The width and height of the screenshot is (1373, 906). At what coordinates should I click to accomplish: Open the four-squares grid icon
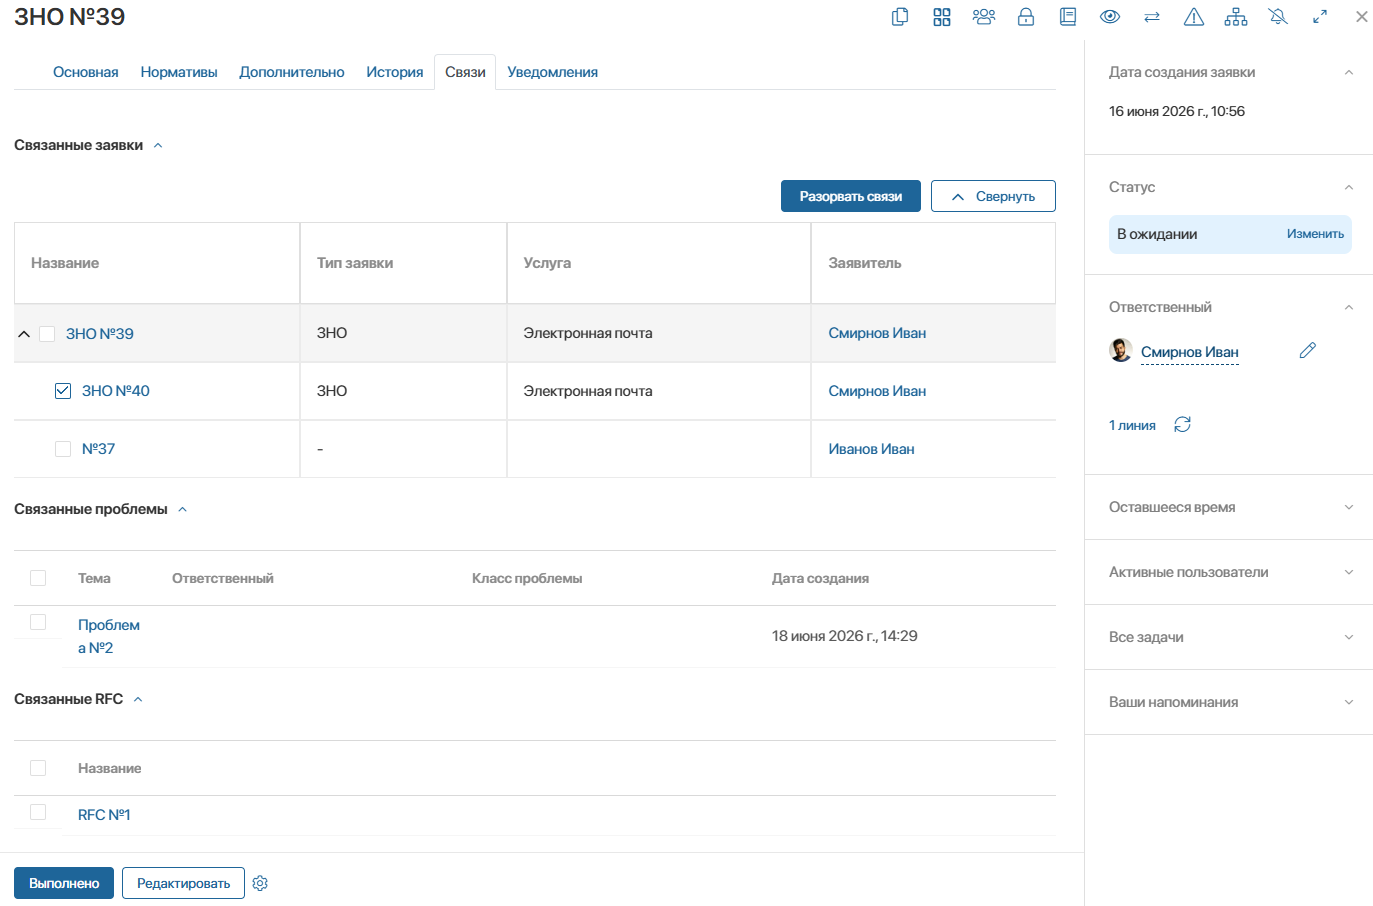tap(942, 17)
